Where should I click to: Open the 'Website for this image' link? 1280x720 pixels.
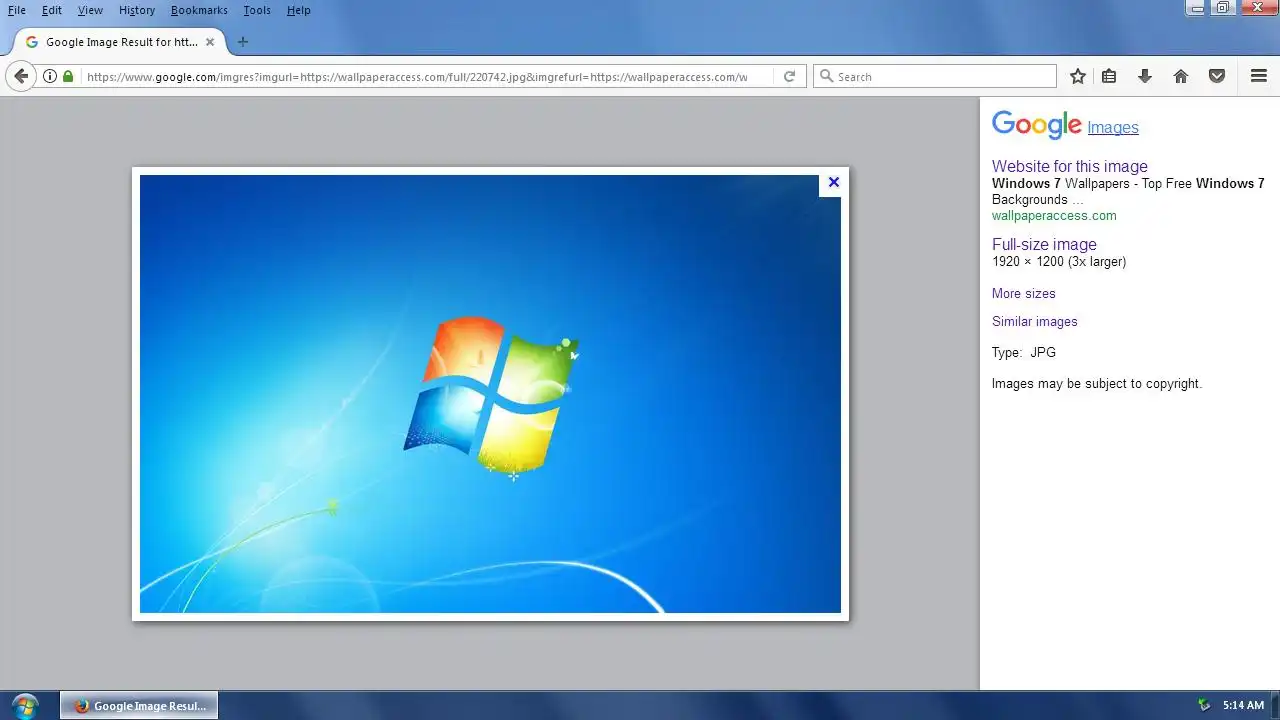[1070, 166]
